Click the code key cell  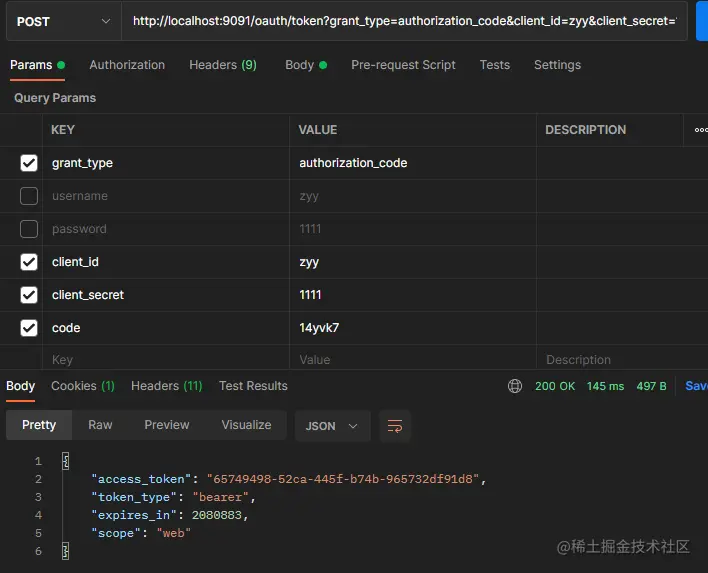pos(166,328)
